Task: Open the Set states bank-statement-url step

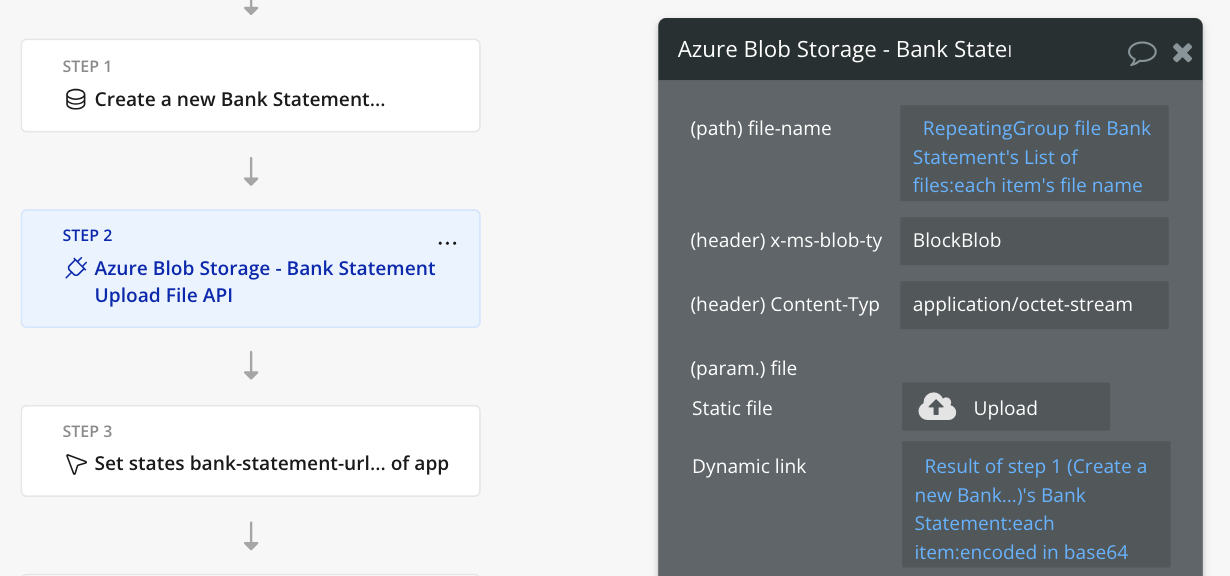Action: (x=270, y=464)
